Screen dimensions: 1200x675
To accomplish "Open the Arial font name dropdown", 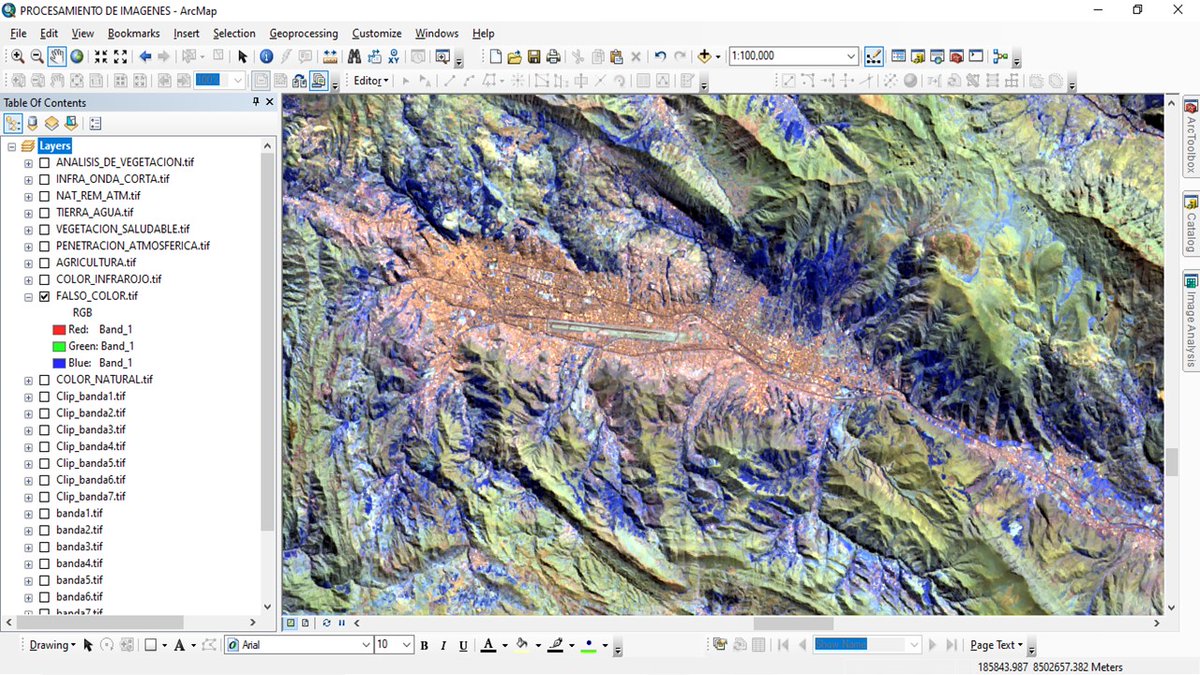I will [365, 645].
